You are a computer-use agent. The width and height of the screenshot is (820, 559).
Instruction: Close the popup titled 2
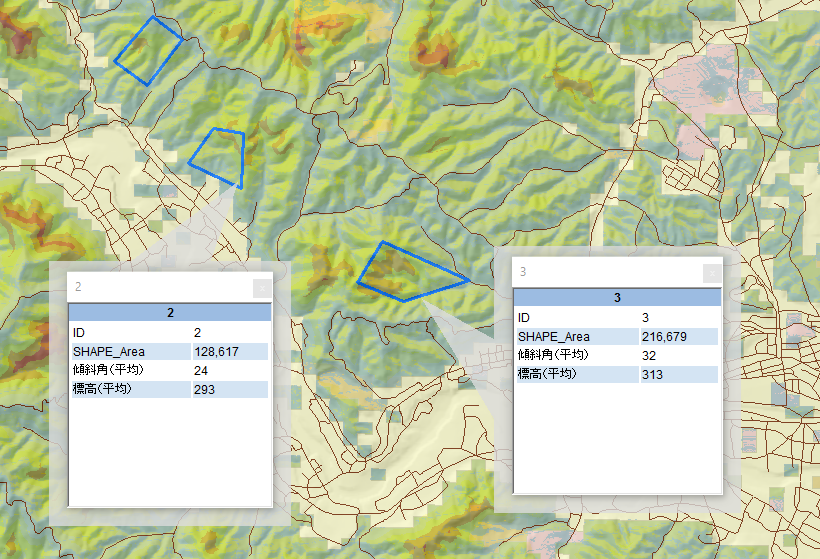261,288
